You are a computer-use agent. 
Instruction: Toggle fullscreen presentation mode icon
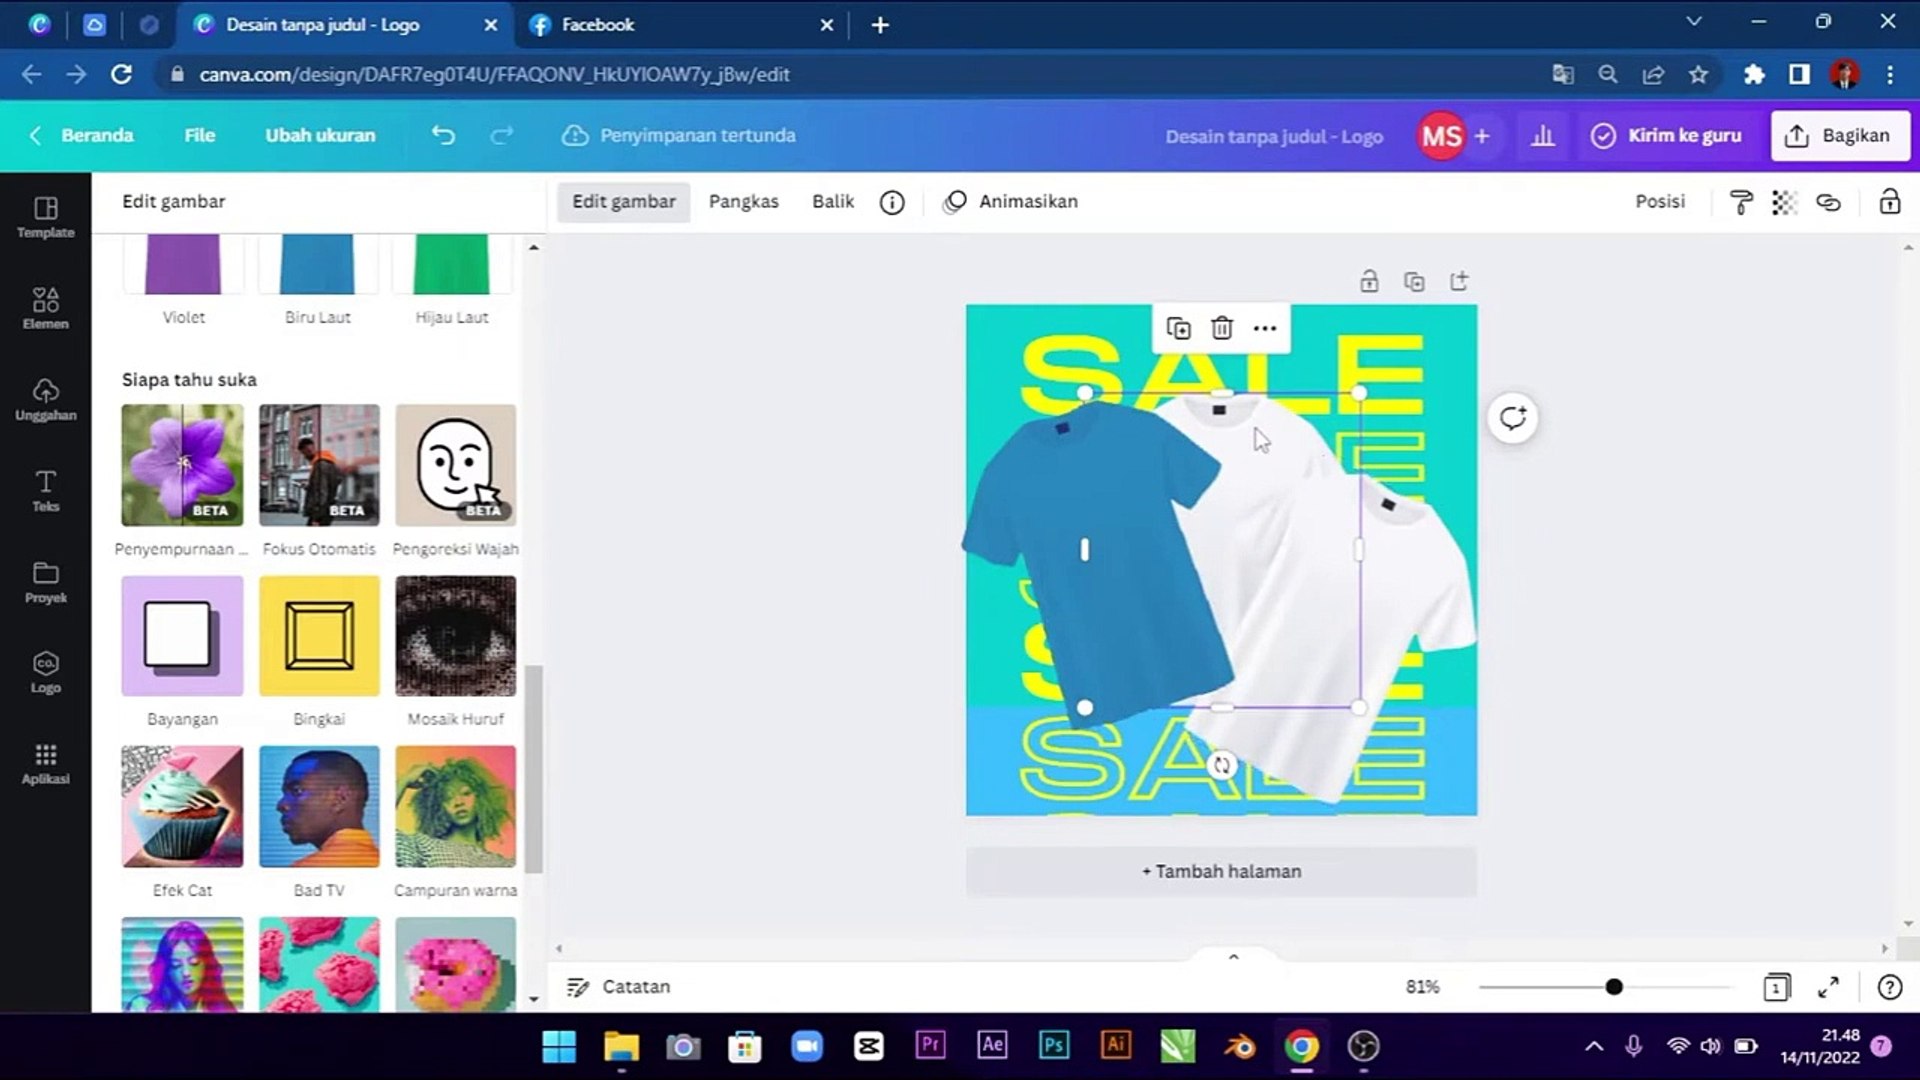[1828, 987]
